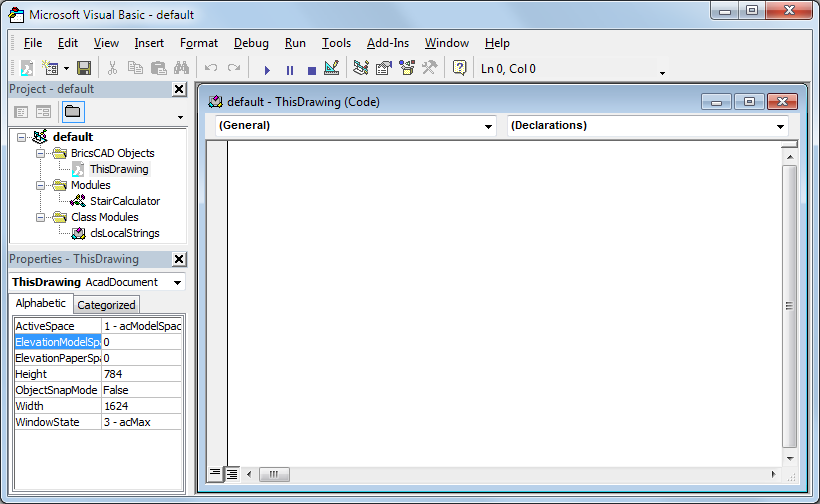
Task: Toggle Design Mode icon in toolbar
Action: [x=332, y=68]
